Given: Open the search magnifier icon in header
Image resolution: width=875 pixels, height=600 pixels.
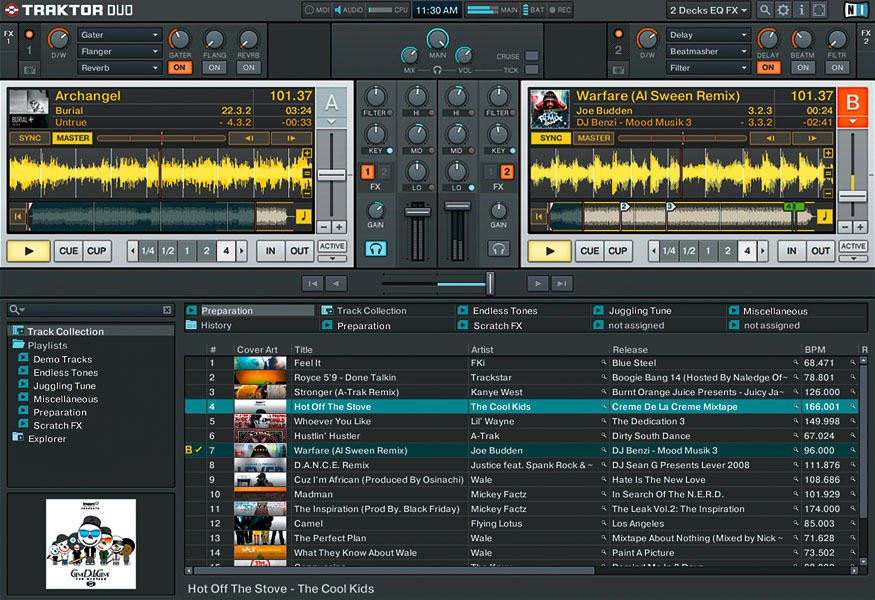Looking at the screenshot, I should [x=765, y=9].
